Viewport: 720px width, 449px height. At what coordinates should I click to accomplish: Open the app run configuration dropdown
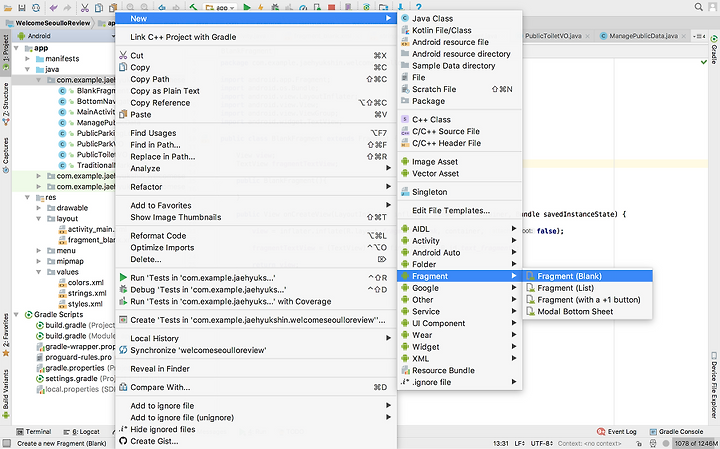[219, 7]
